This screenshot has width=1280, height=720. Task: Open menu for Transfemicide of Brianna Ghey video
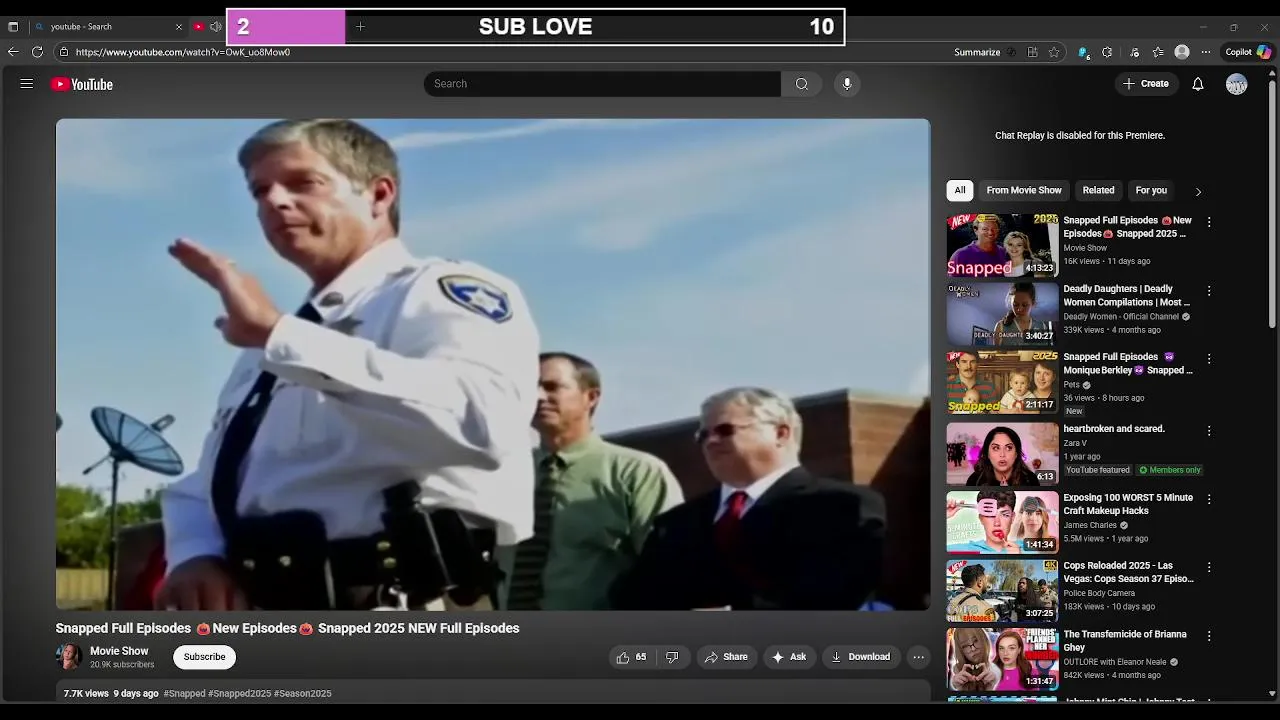tap(1209, 636)
